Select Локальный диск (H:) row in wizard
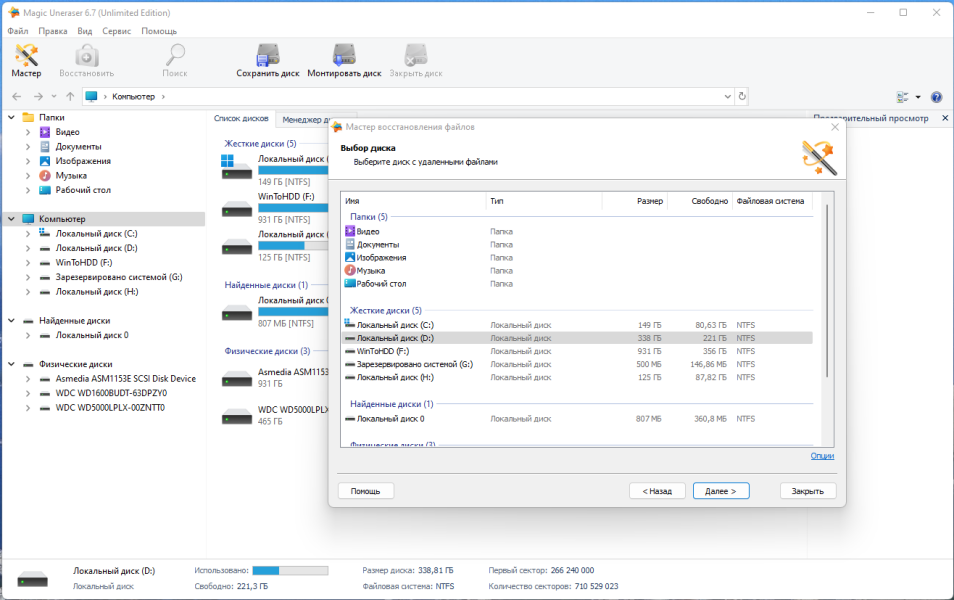 577,377
